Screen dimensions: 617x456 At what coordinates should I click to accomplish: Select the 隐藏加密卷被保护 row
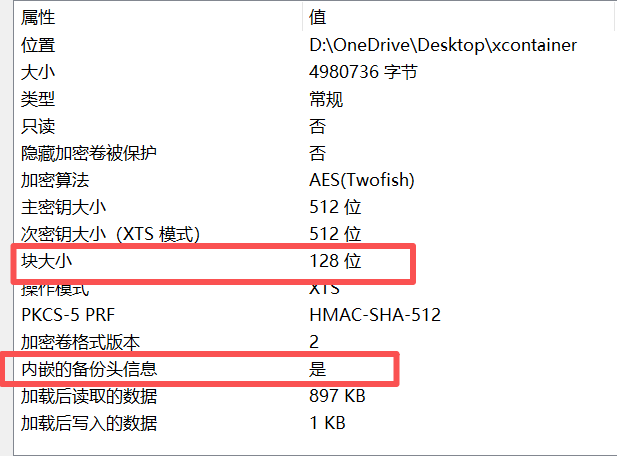89,153
